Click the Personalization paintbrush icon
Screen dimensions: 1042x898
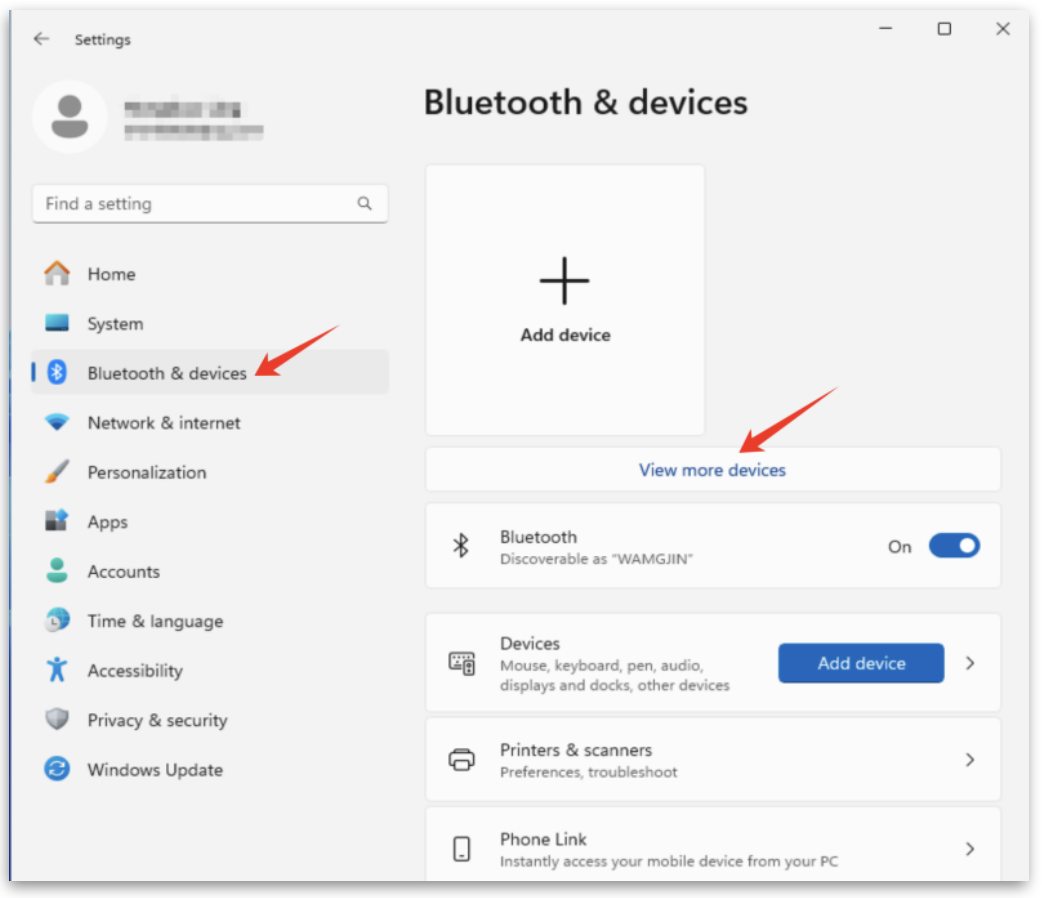[57, 472]
